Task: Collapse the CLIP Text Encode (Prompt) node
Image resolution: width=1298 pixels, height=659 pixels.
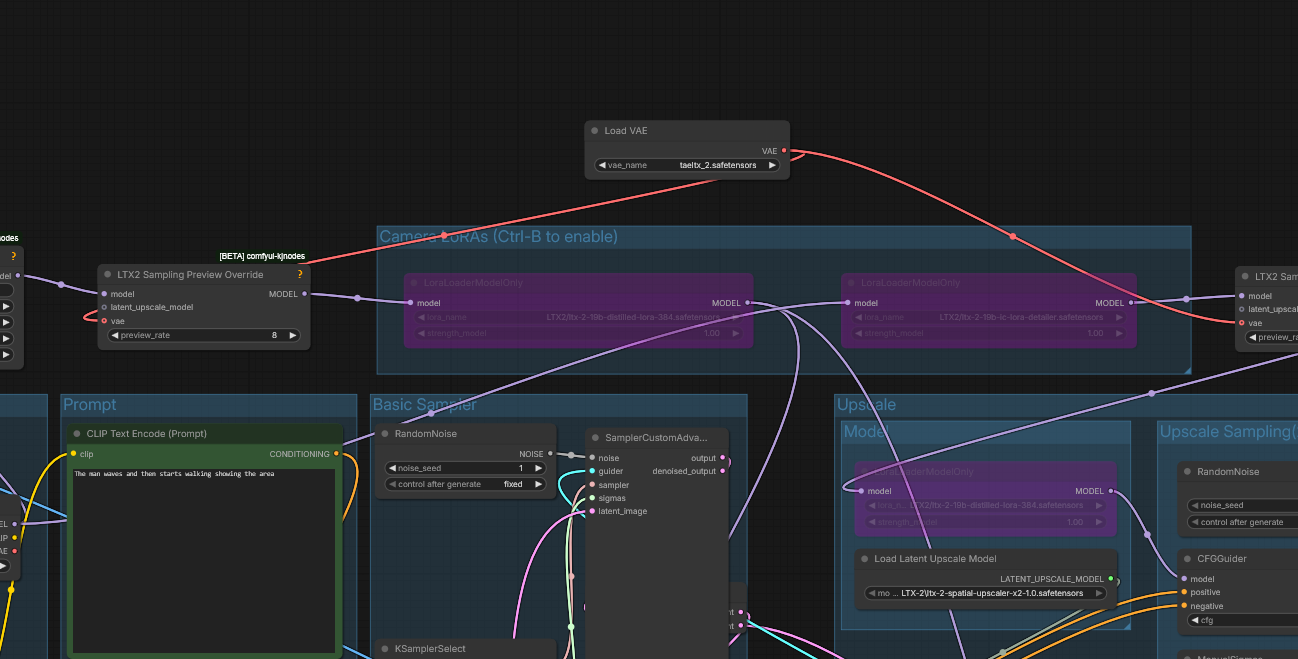Action: (76, 434)
